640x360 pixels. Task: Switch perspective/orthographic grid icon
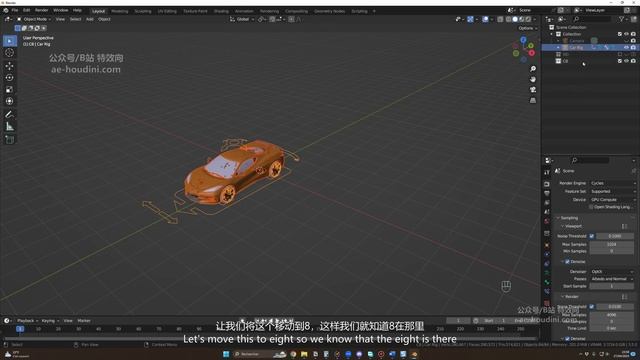click(x=533, y=100)
